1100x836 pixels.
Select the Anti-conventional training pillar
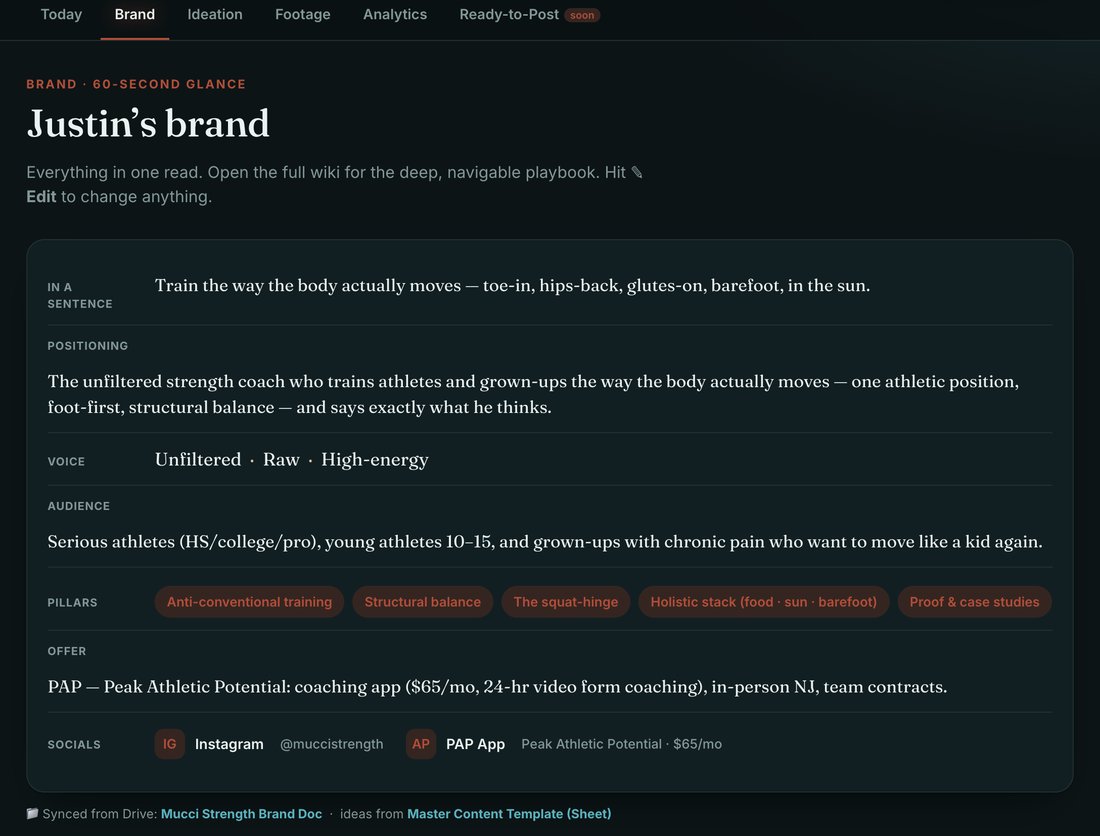click(x=249, y=602)
